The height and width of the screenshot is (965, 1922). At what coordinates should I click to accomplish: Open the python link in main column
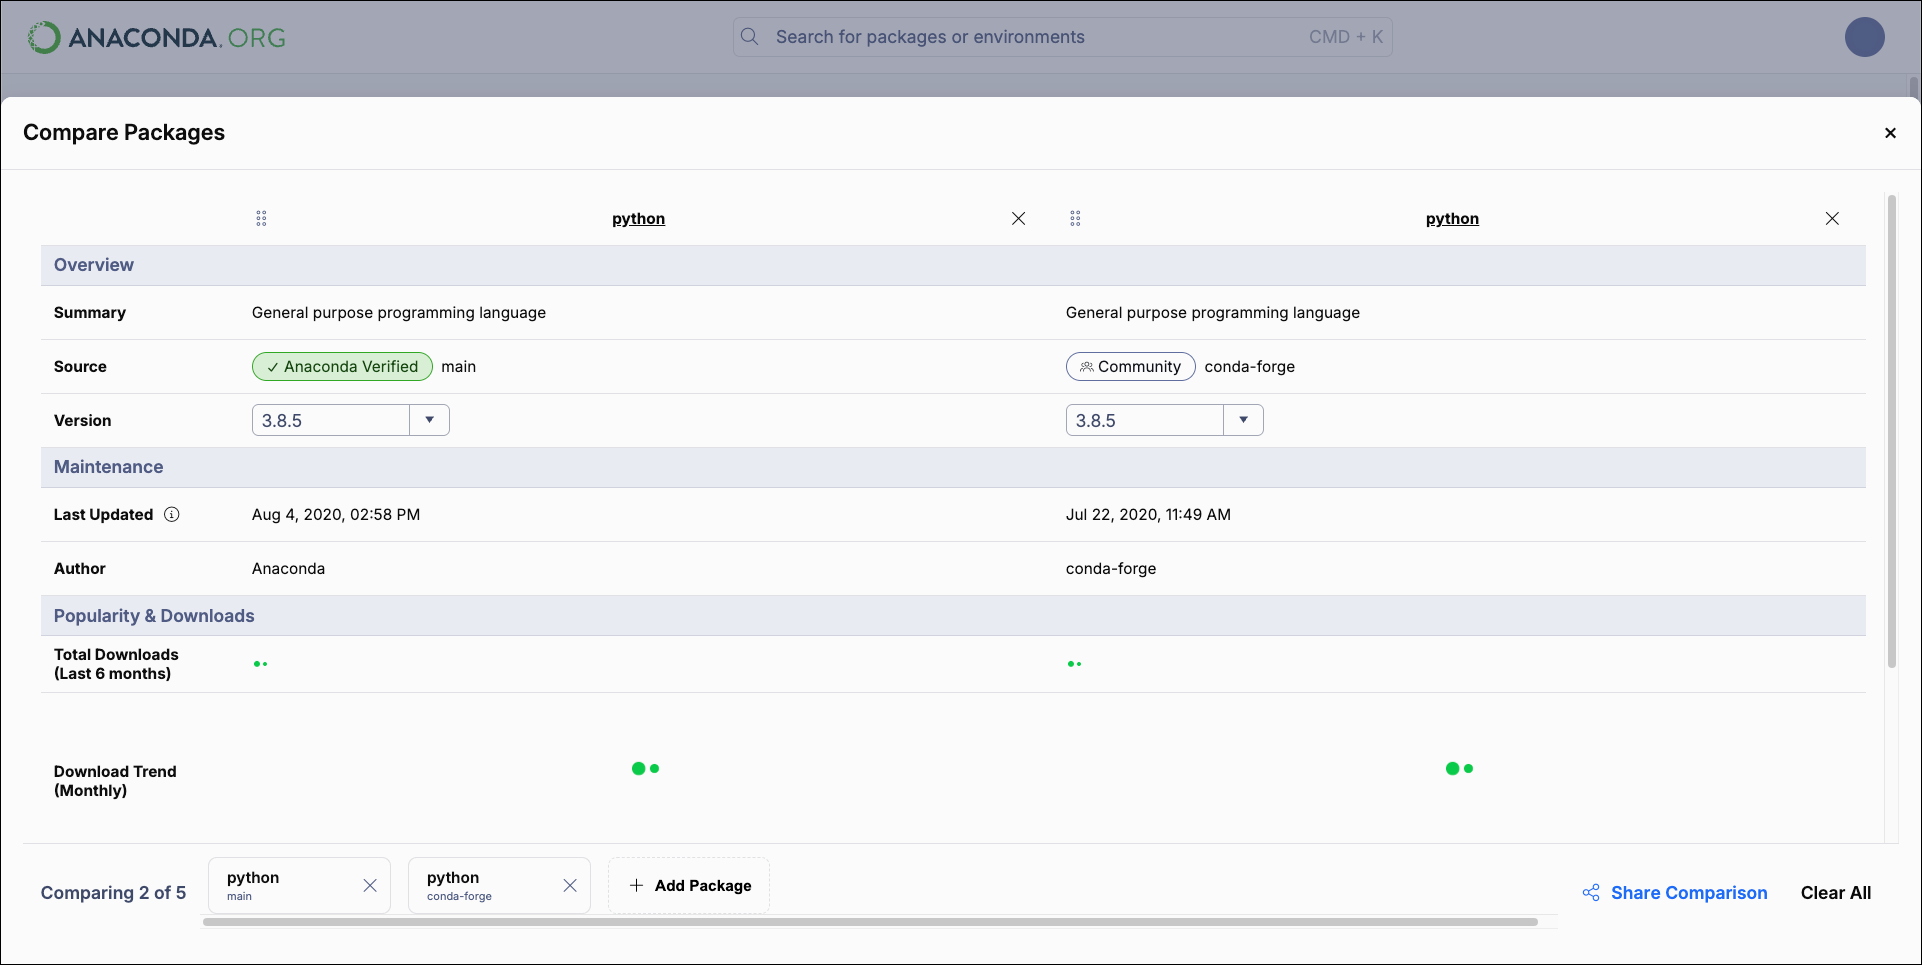pyautogui.click(x=638, y=219)
